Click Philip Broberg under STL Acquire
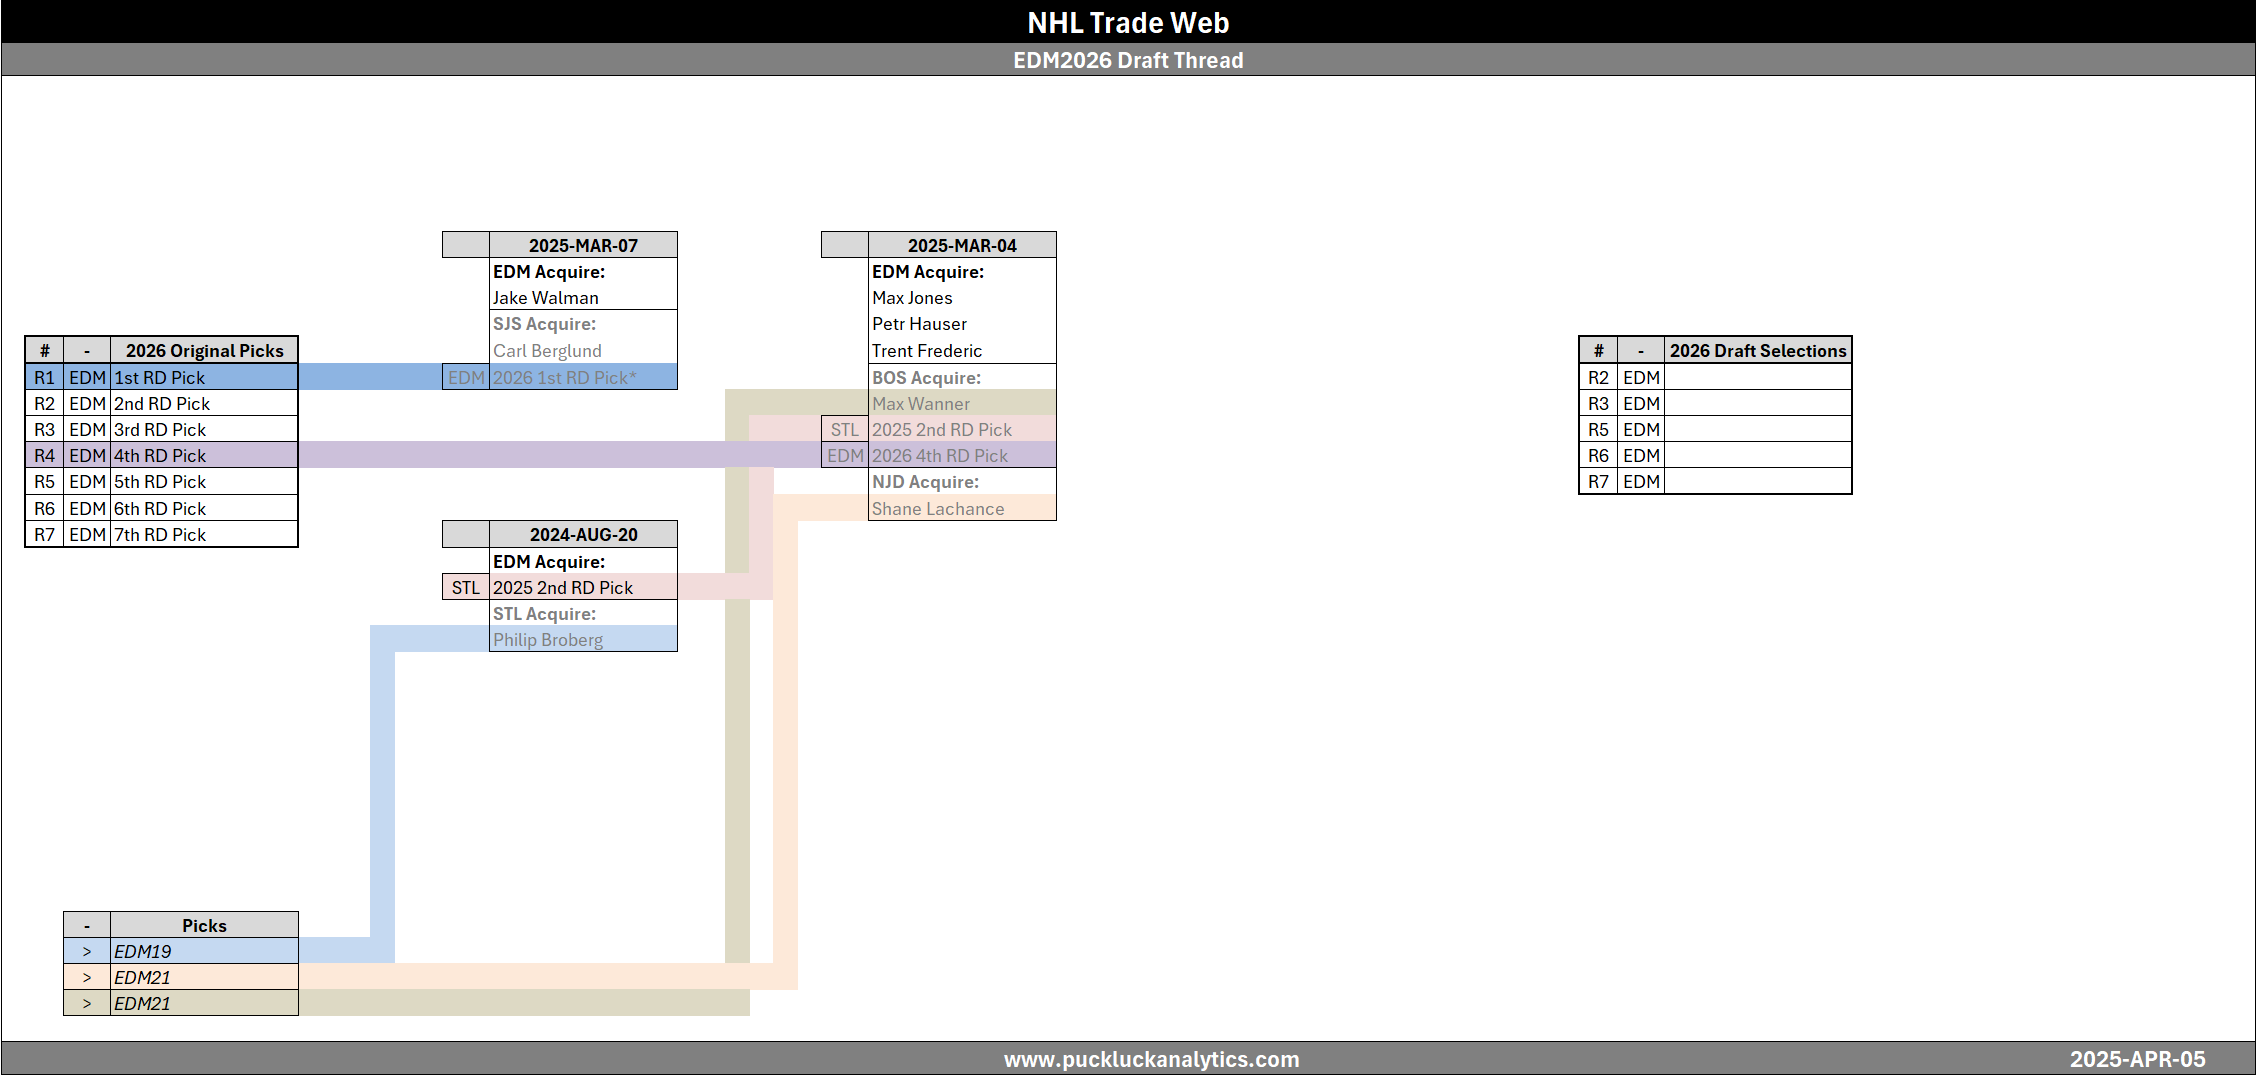Image resolution: width=2259 pixels, height=1079 pixels. (548, 640)
